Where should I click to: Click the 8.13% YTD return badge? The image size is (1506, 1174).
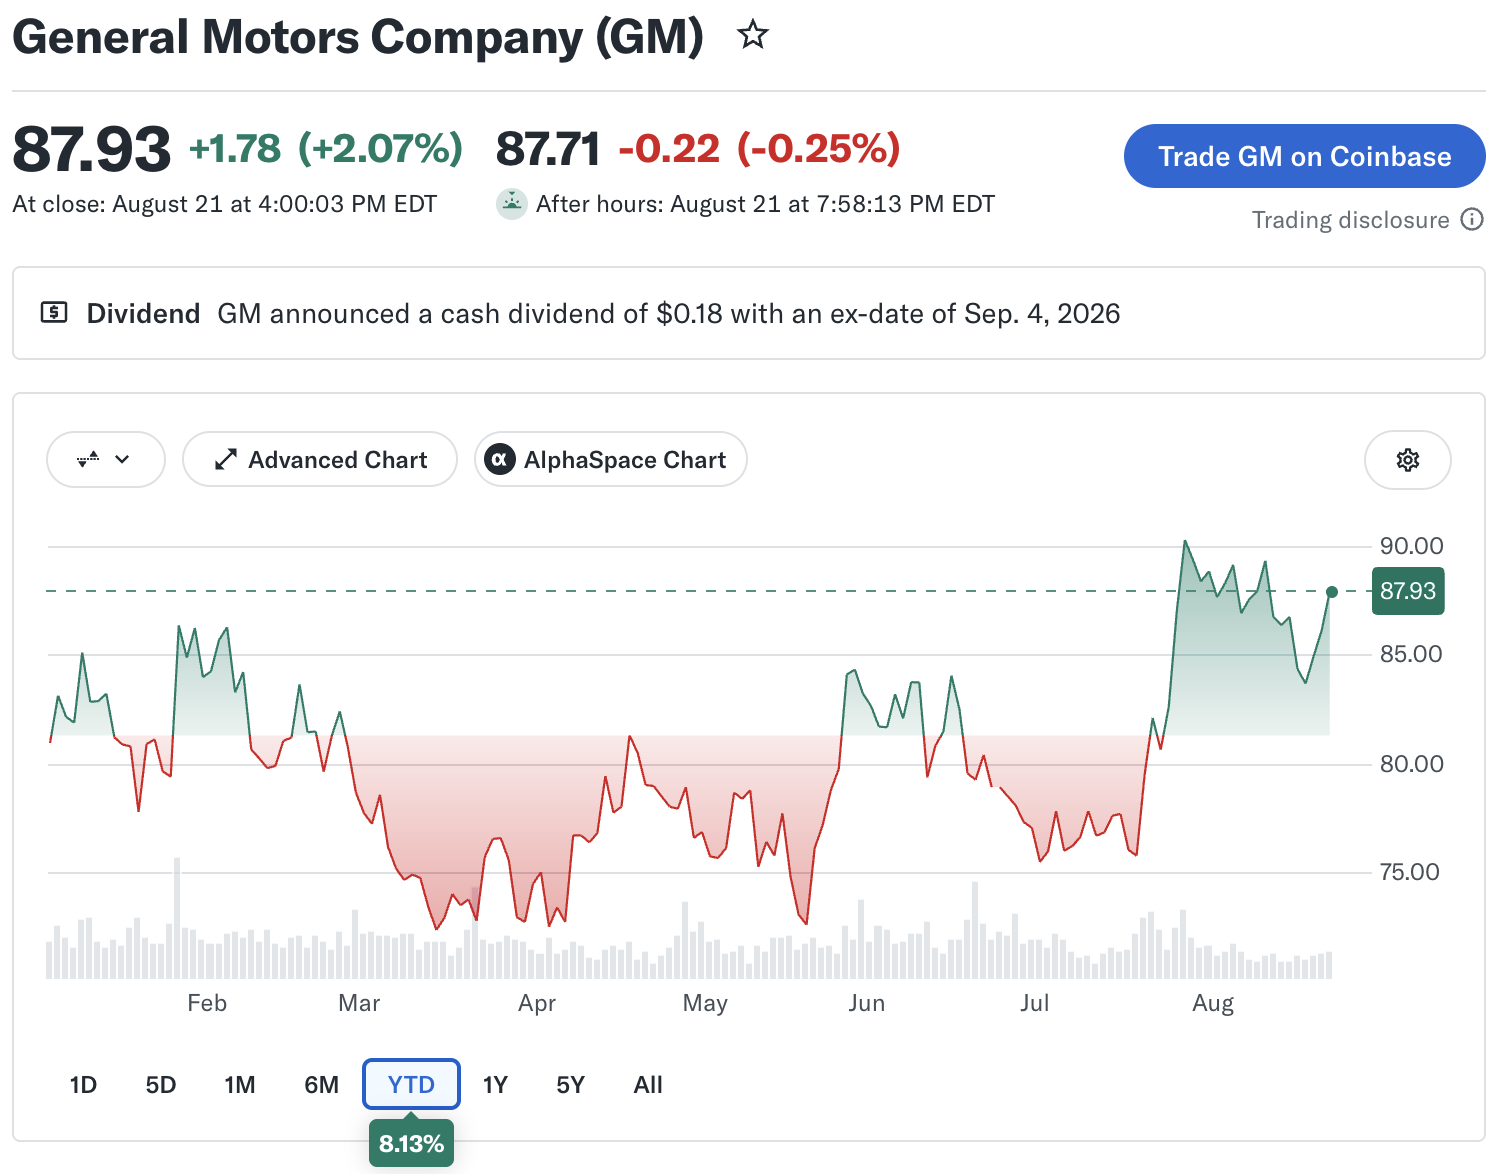(x=411, y=1144)
